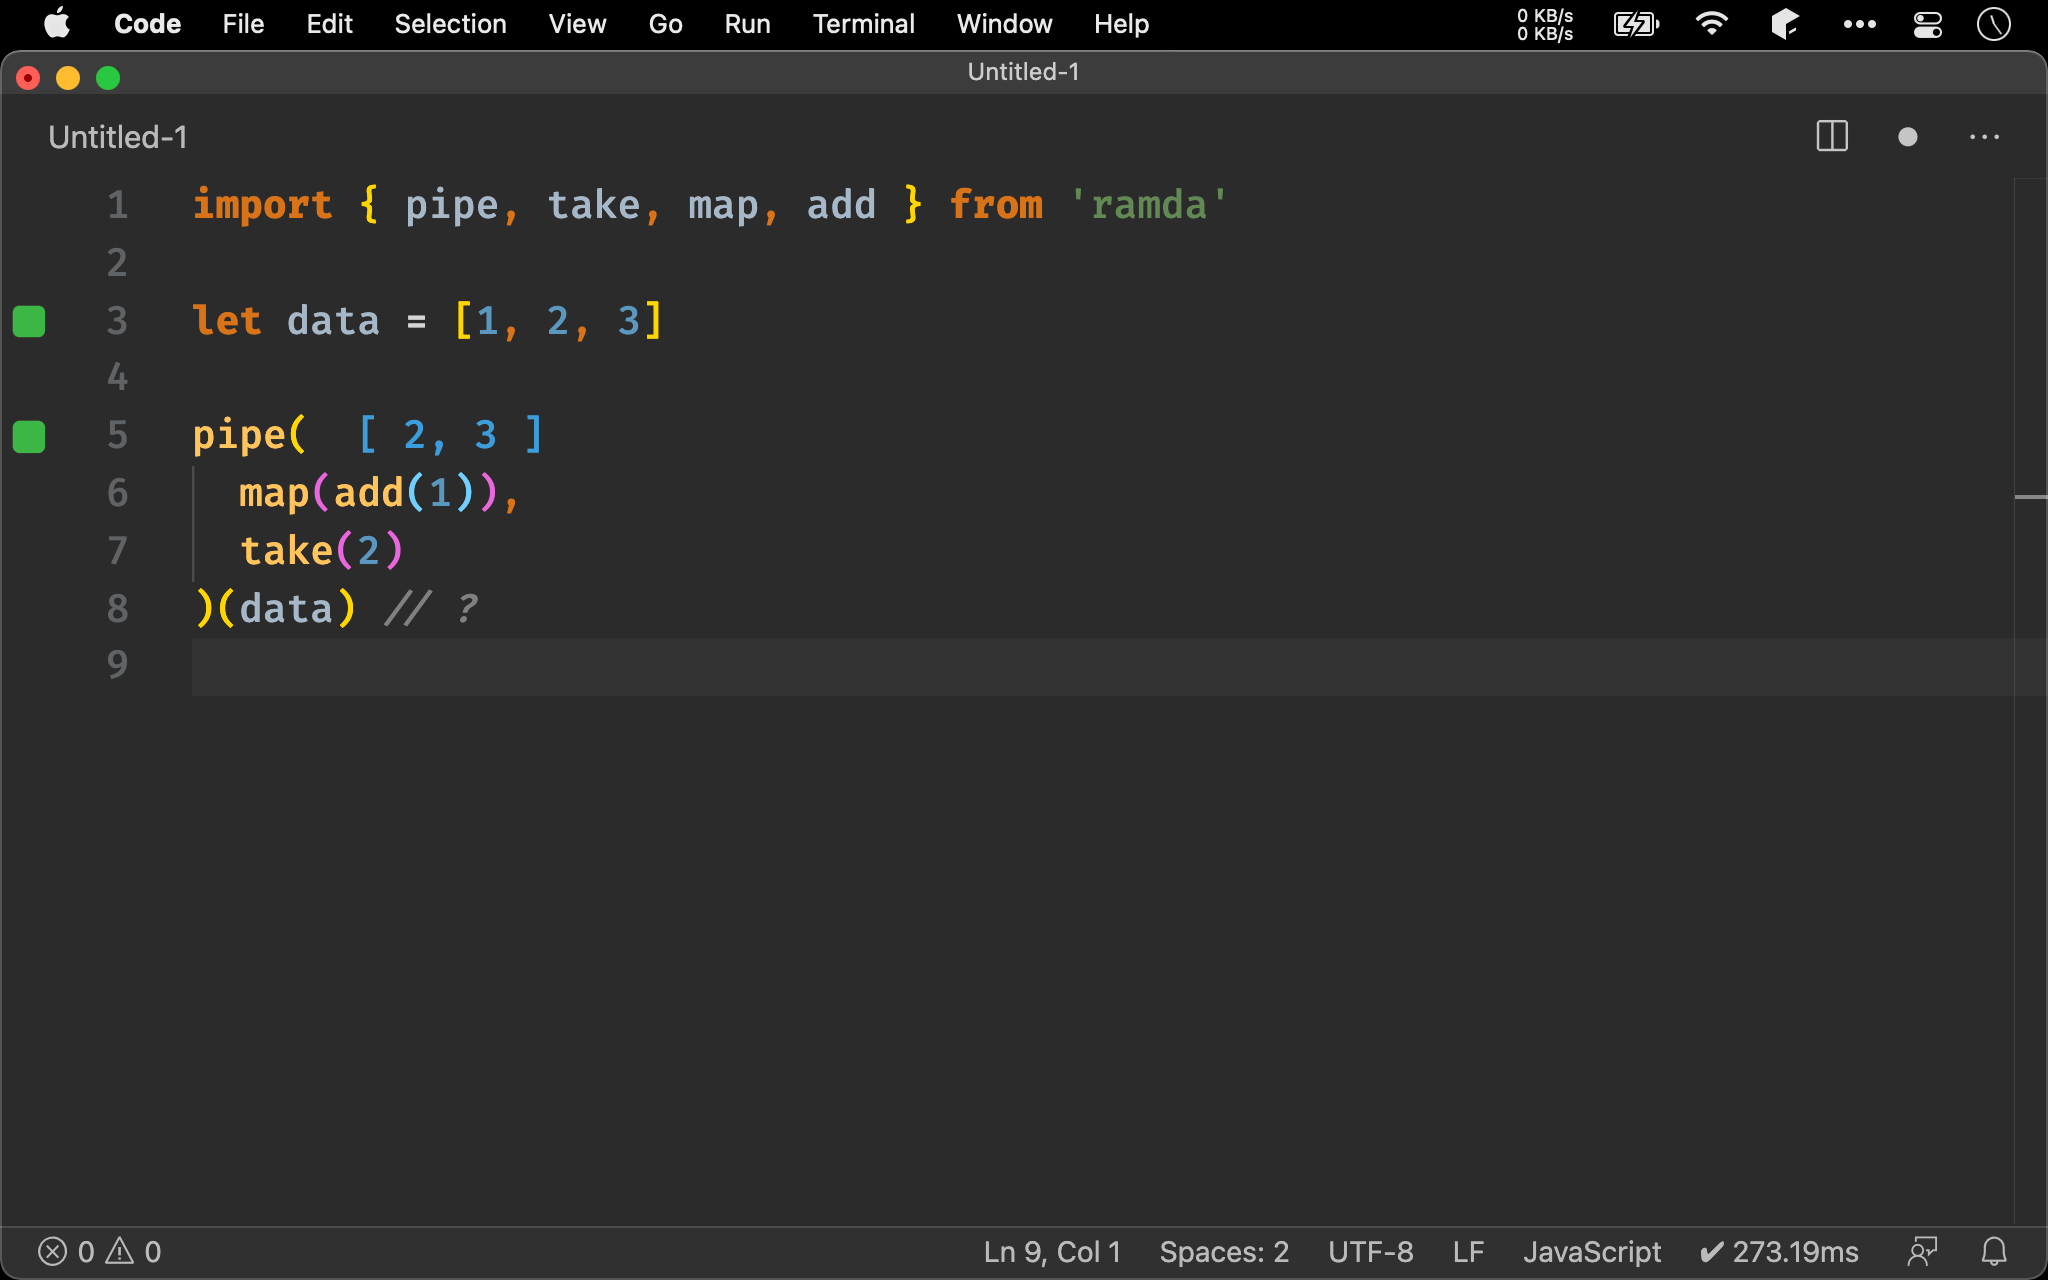Change end of line sequence LF
Image resolution: width=2048 pixels, height=1280 pixels.
coord(1468,1252)
